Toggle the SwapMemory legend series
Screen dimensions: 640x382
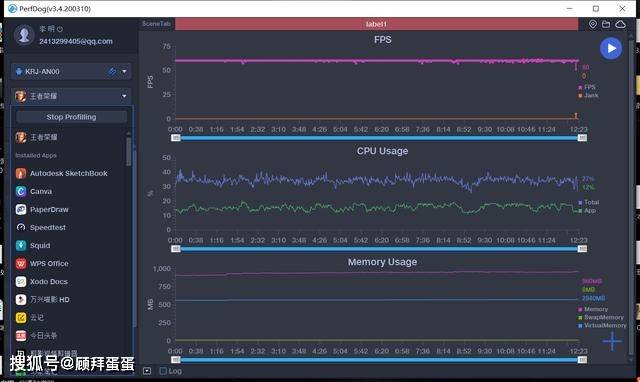pos(601,317)
